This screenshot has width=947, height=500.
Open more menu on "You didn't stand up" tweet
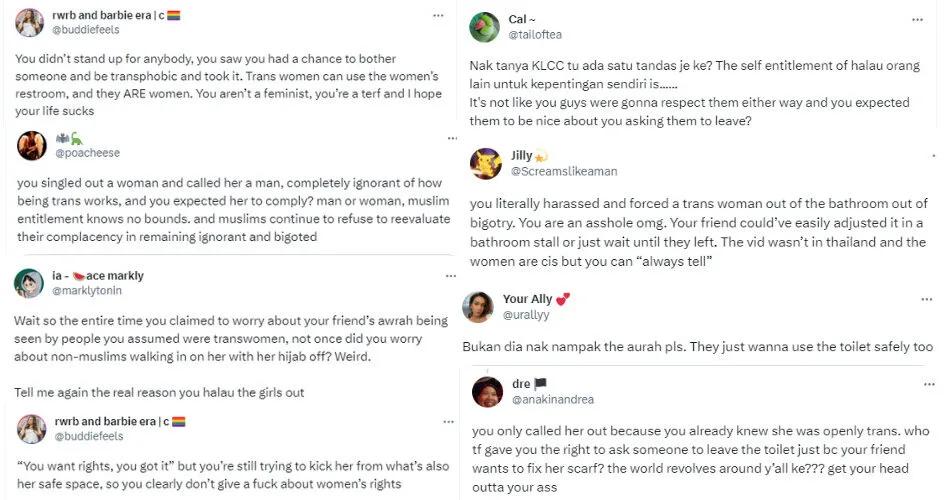[437, 16]
